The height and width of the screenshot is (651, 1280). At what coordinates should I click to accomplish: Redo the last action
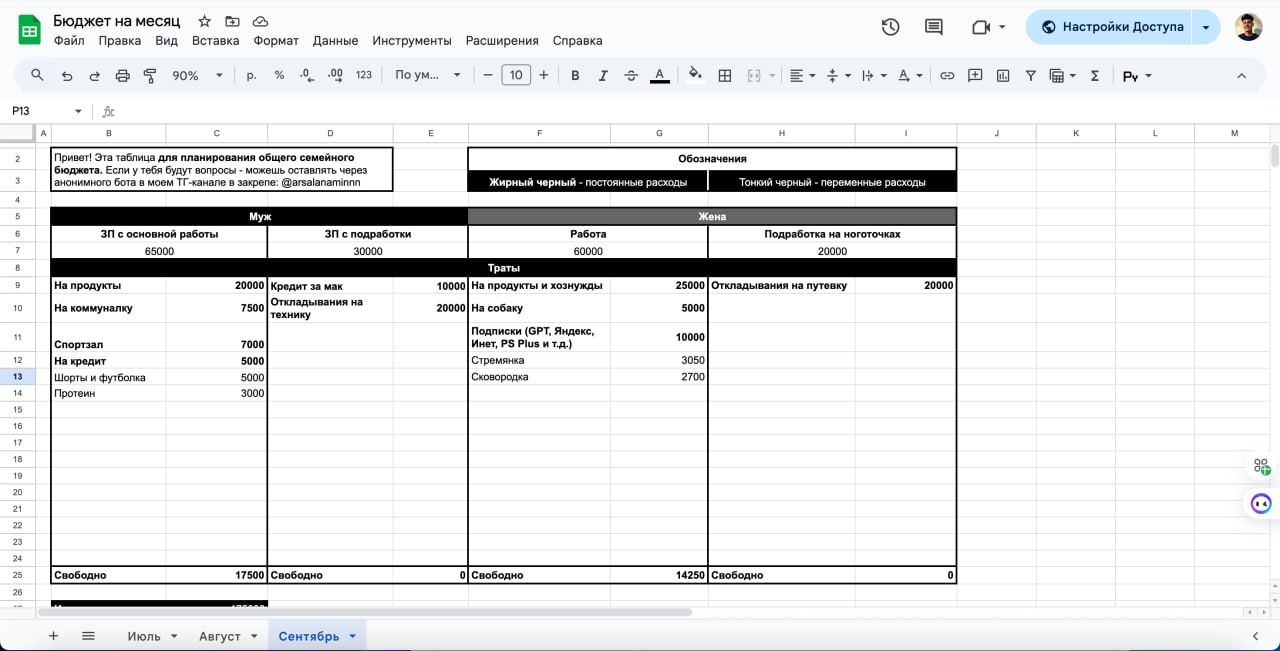click(95, 75)
